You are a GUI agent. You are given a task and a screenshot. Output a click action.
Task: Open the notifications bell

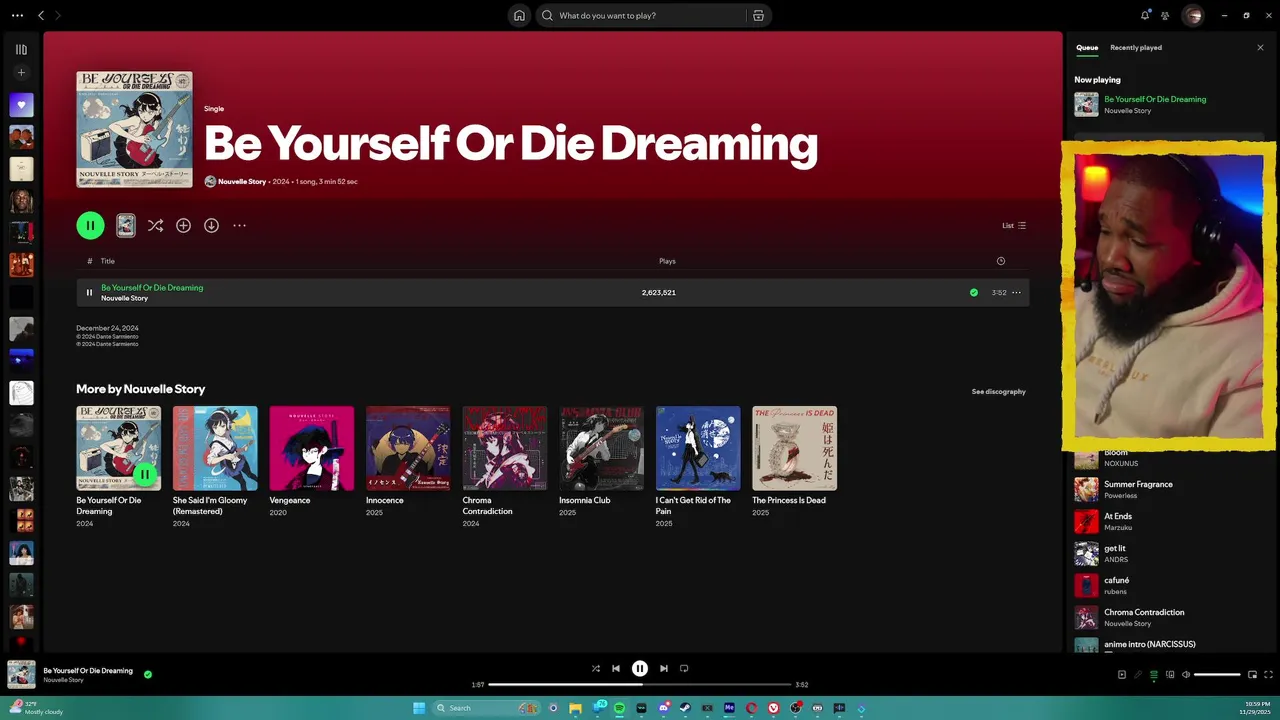pos(1145,15)
